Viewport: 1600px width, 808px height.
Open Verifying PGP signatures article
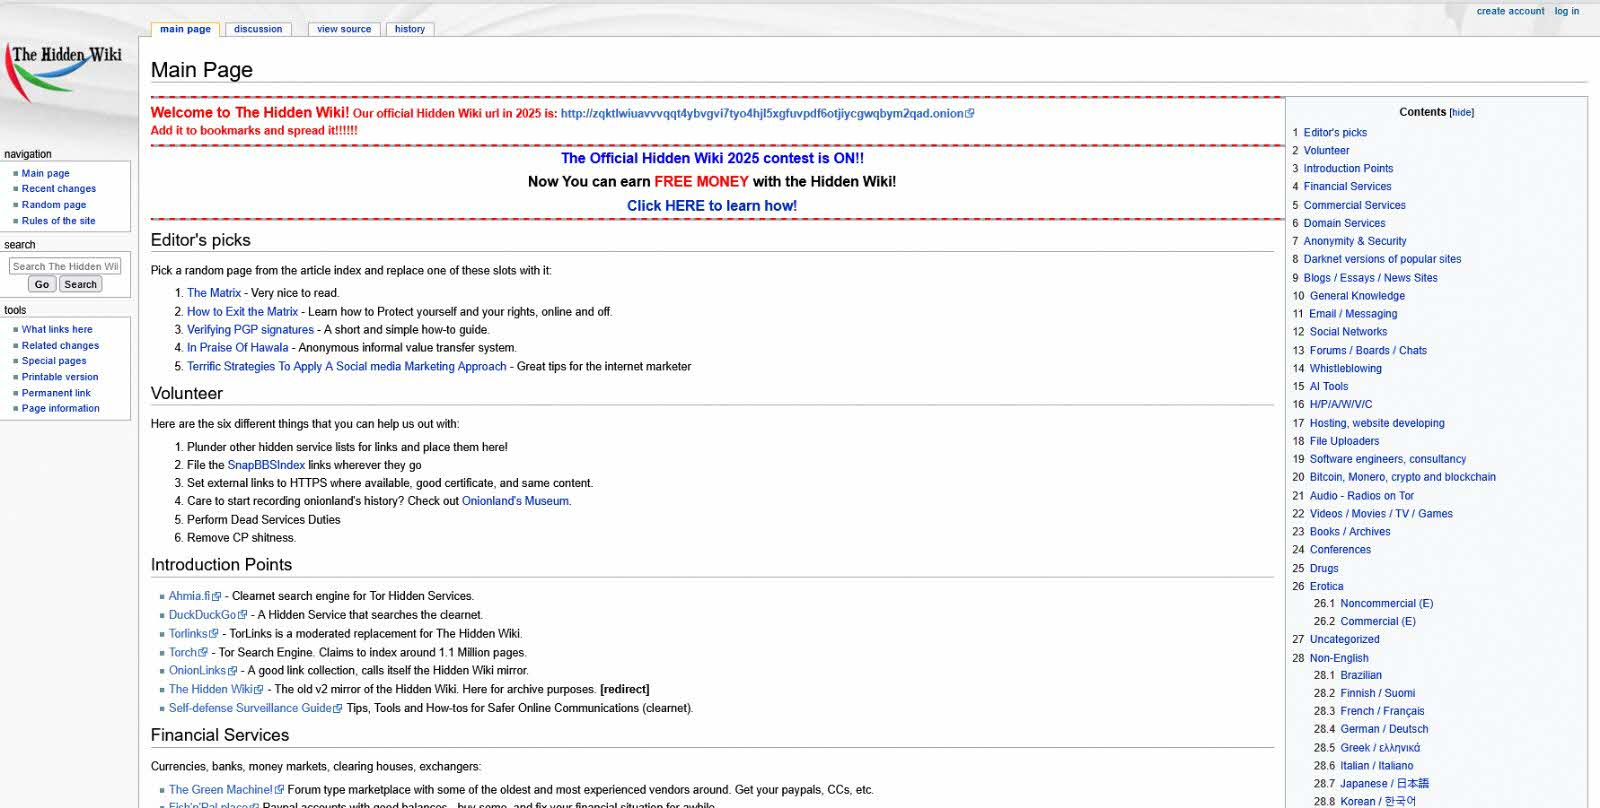coord(250,330)
